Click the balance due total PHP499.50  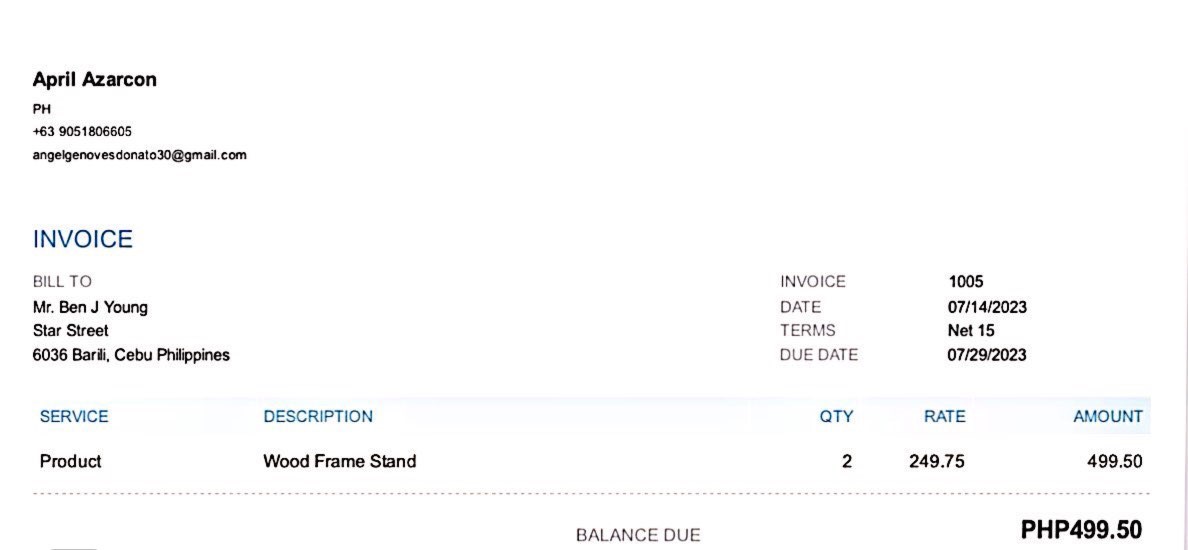pyautogui.click(x=1080, y=530)
